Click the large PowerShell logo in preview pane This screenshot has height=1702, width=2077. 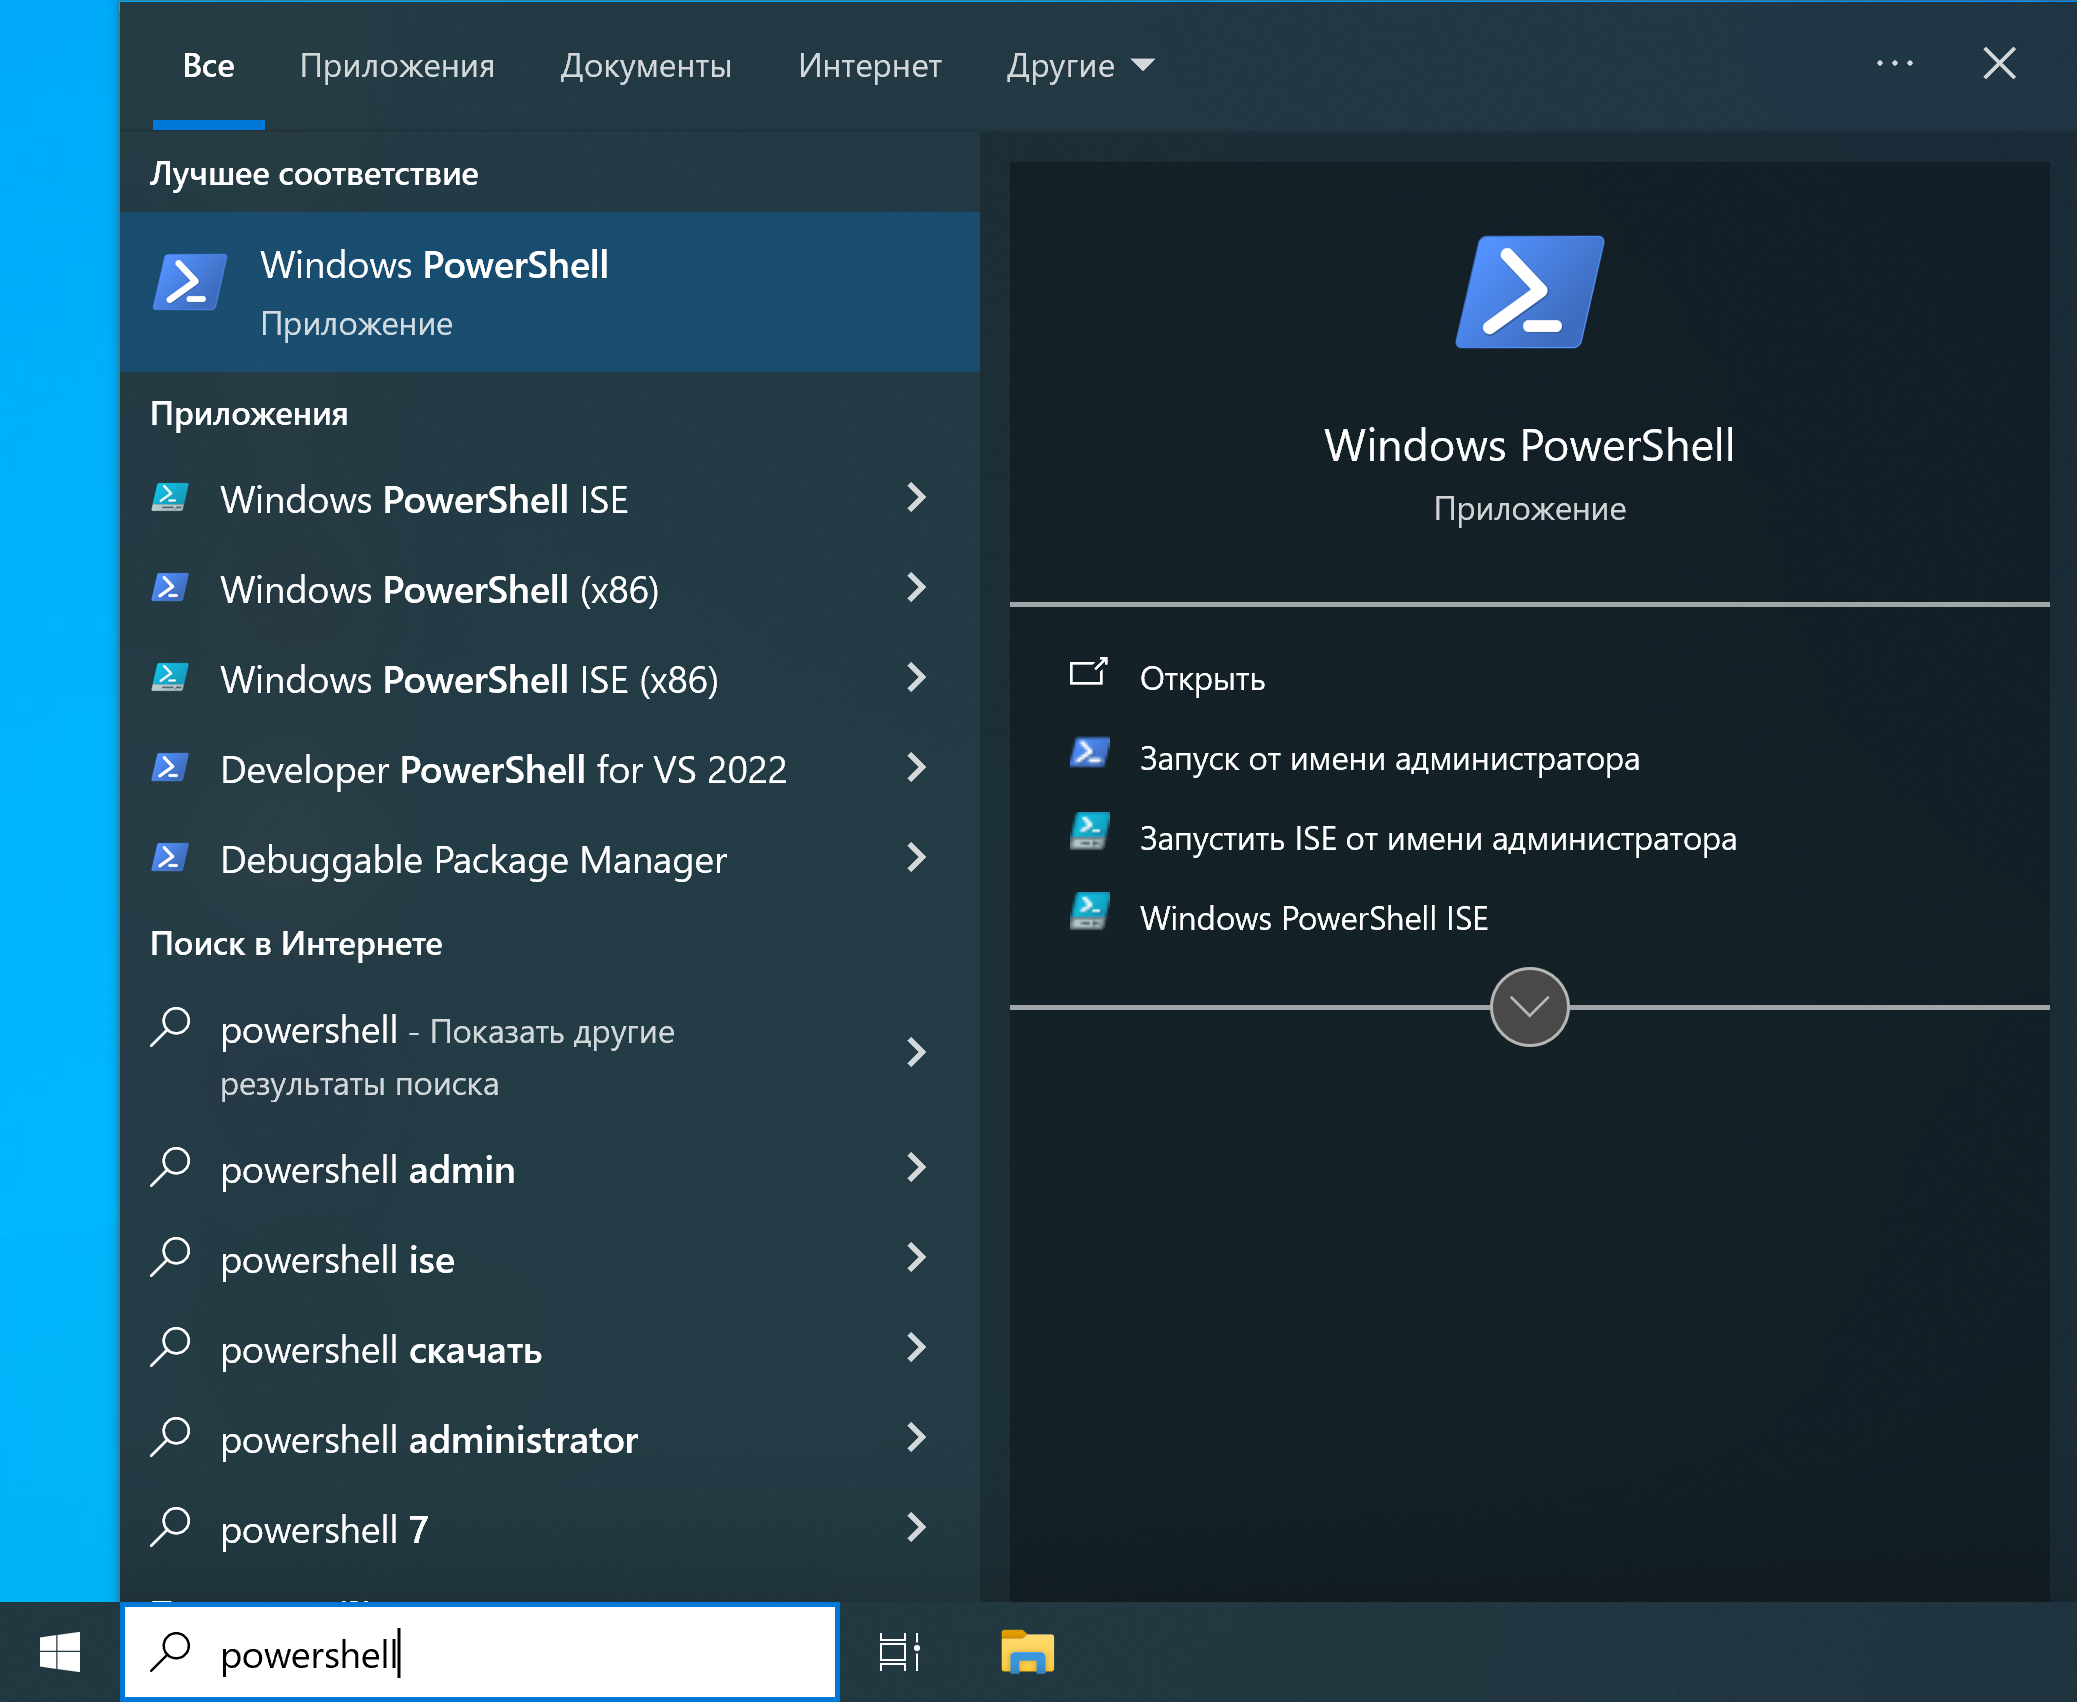(1529, 292)
